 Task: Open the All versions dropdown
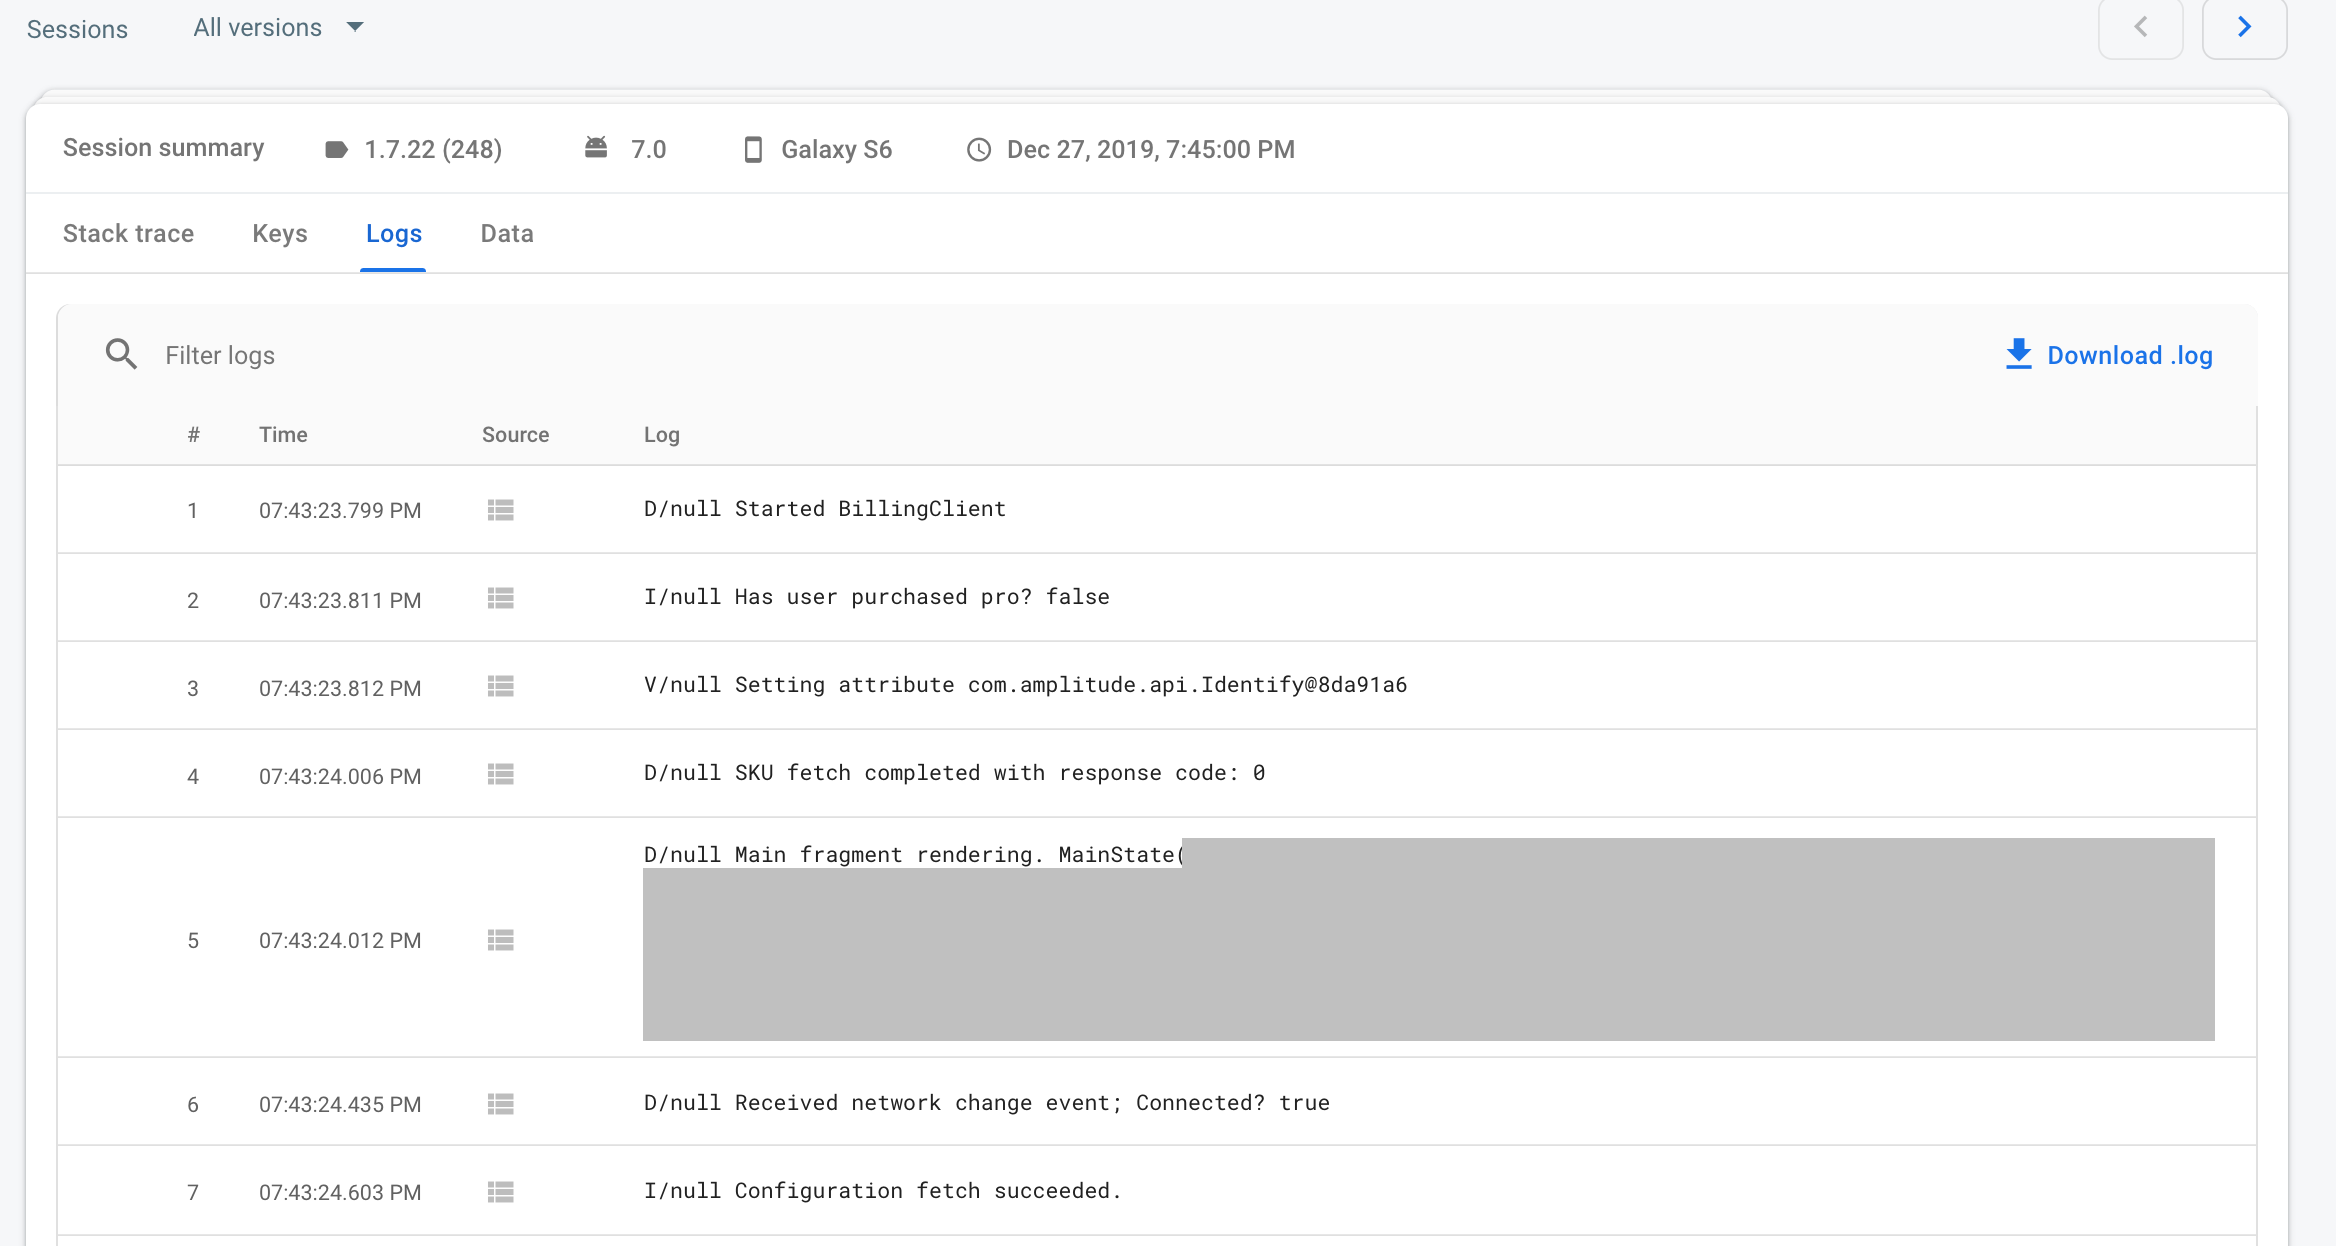pos(278,28)
